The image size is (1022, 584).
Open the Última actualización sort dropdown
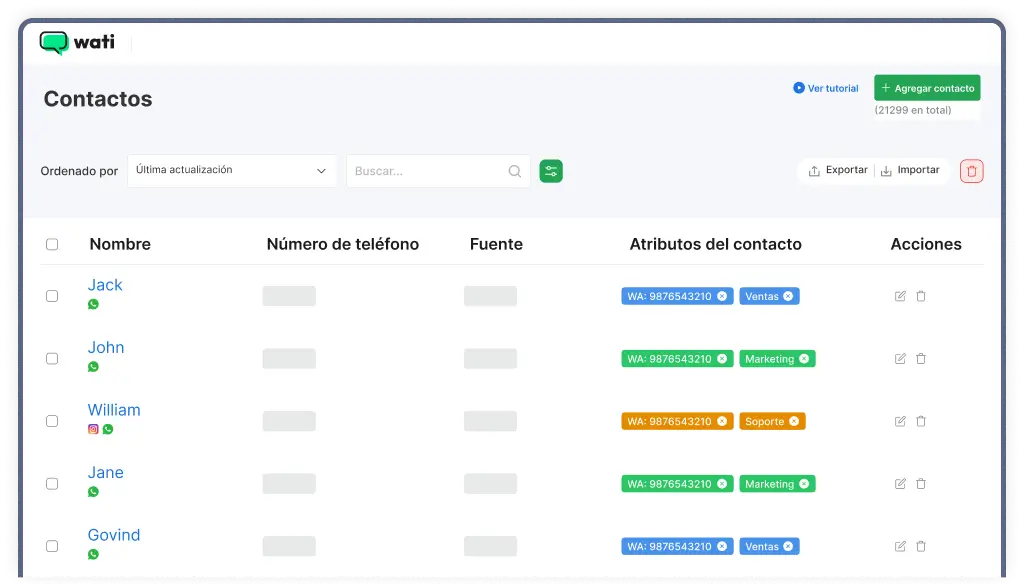tap(231, 170)
